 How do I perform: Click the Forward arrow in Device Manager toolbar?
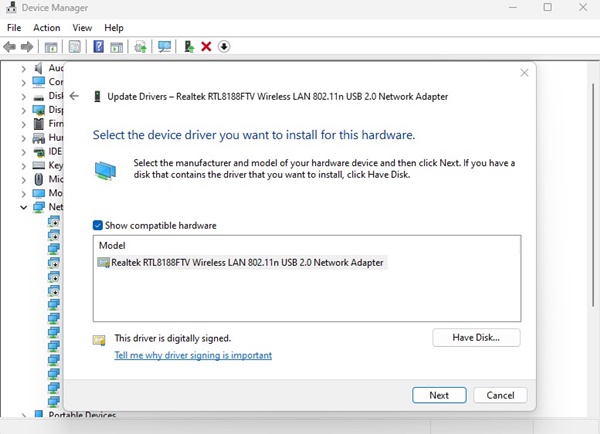(x=27, y=47)
